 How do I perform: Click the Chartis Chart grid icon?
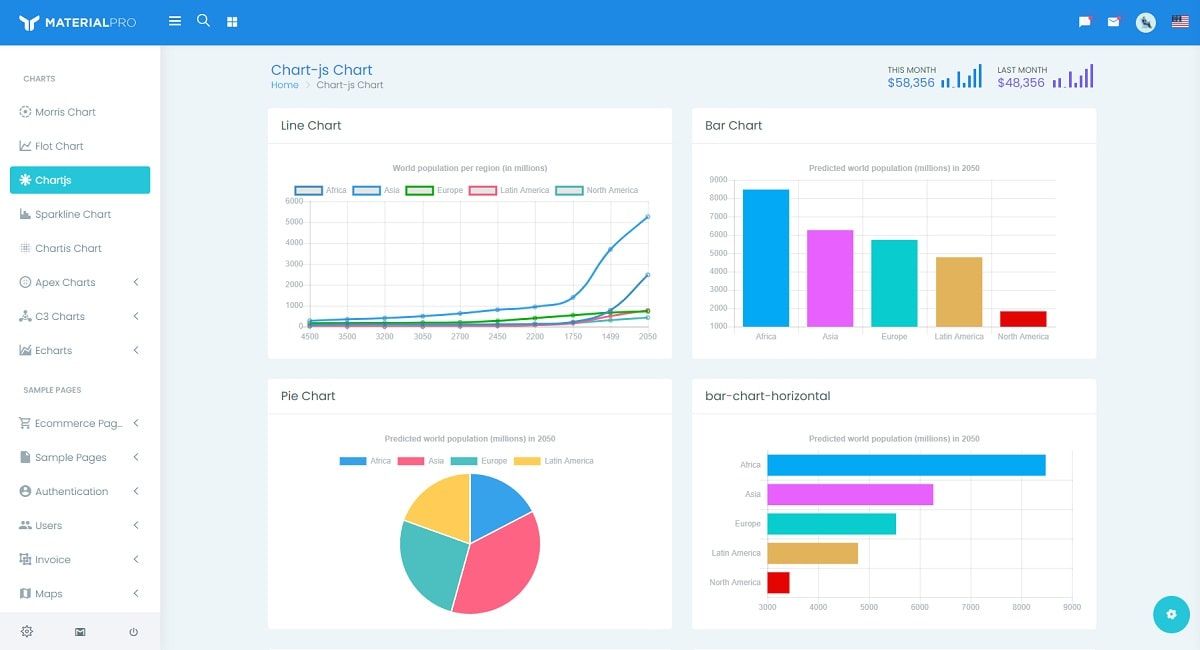pos(24,248)
